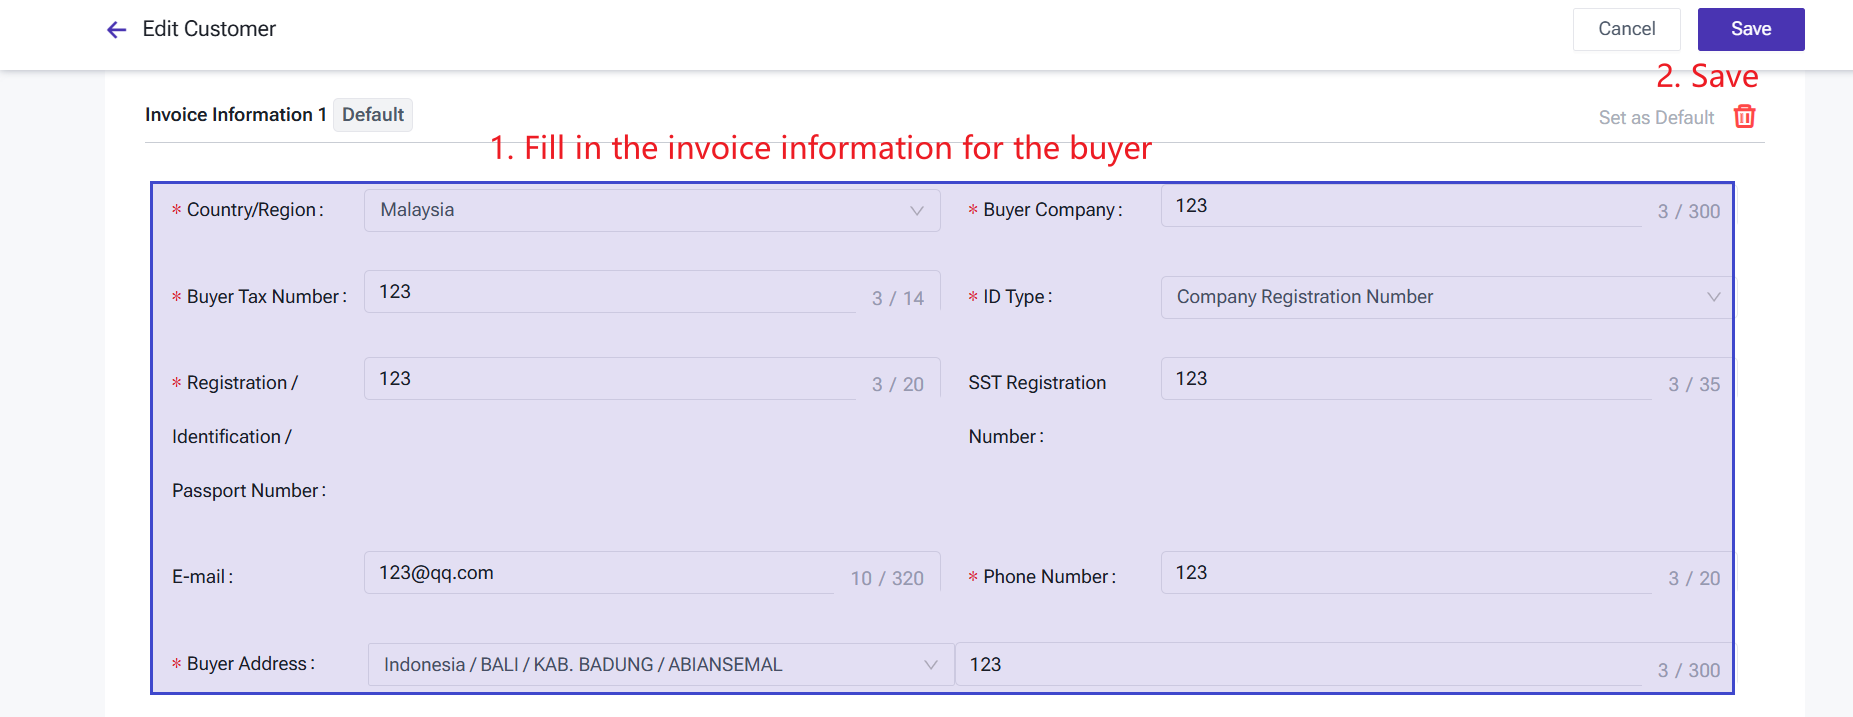Select the Registration/Identification/Passport Number field
Screen dimensions: 1853x717
(x=610, y=379)
